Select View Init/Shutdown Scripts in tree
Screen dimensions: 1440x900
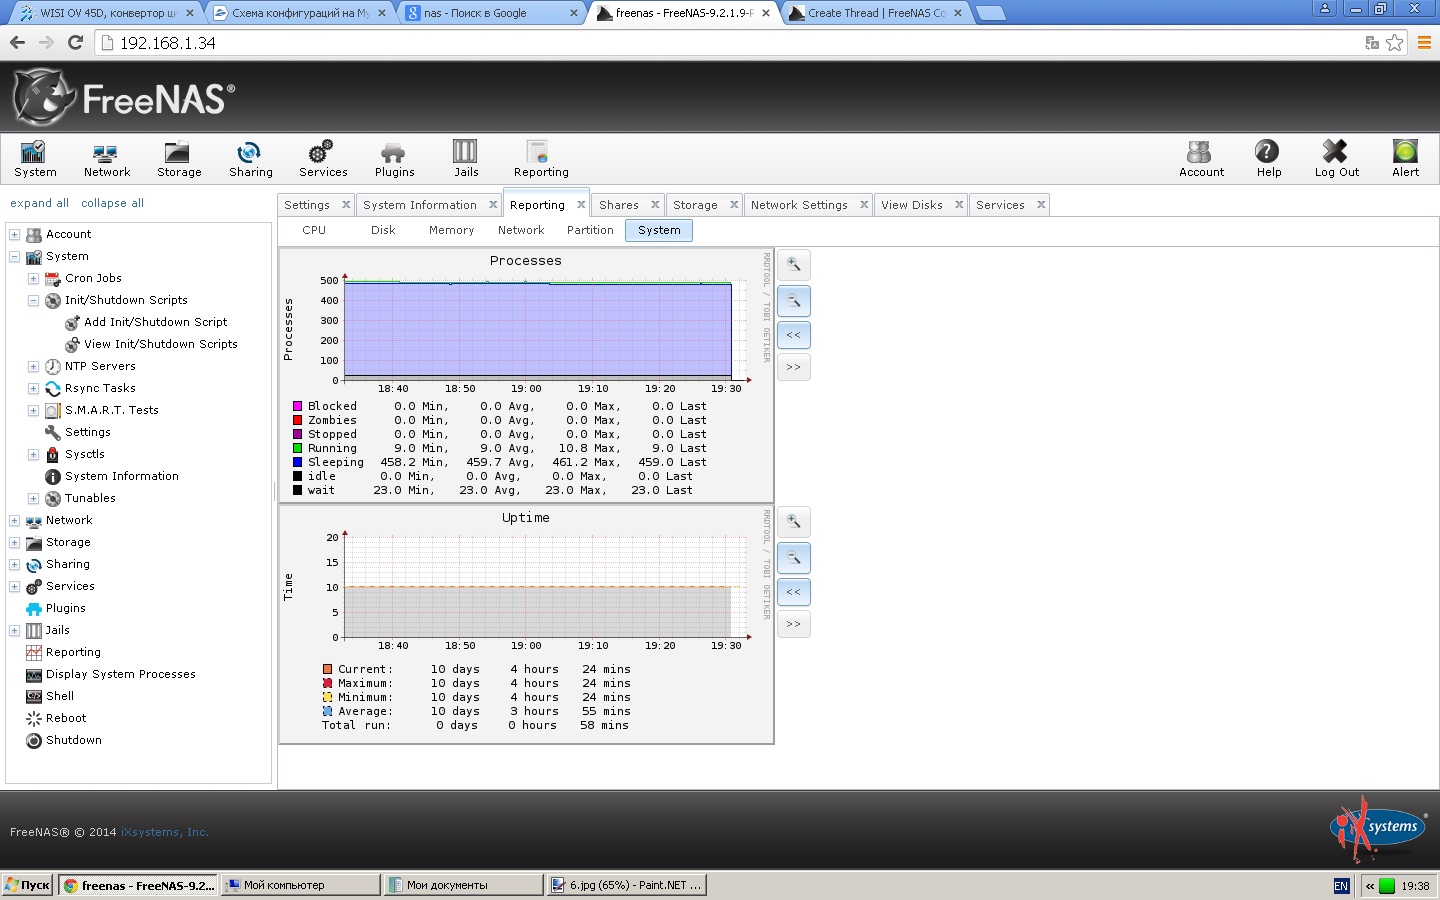point(160,344)
